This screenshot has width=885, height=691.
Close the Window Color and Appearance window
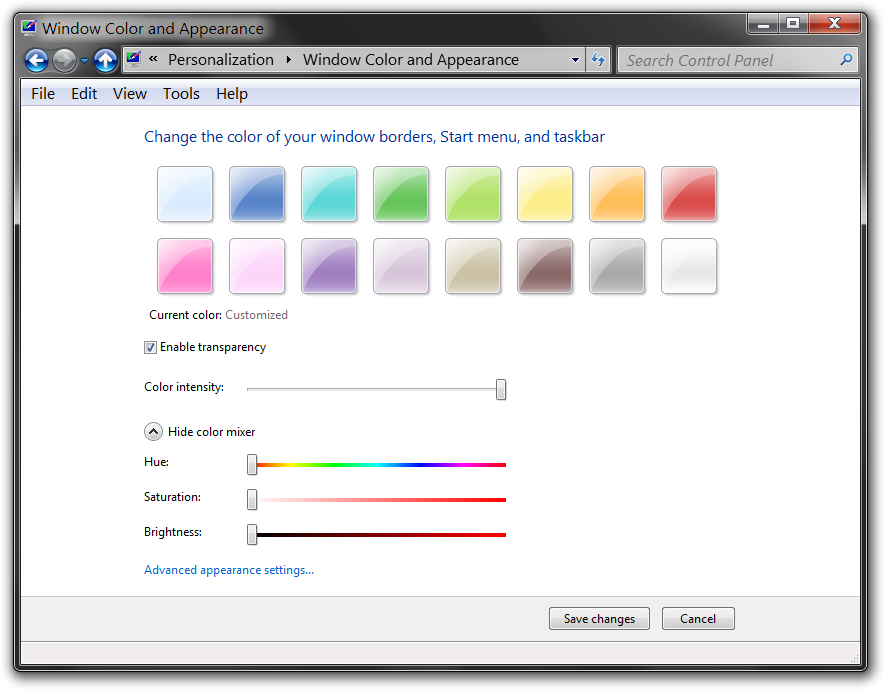point(834,24)
